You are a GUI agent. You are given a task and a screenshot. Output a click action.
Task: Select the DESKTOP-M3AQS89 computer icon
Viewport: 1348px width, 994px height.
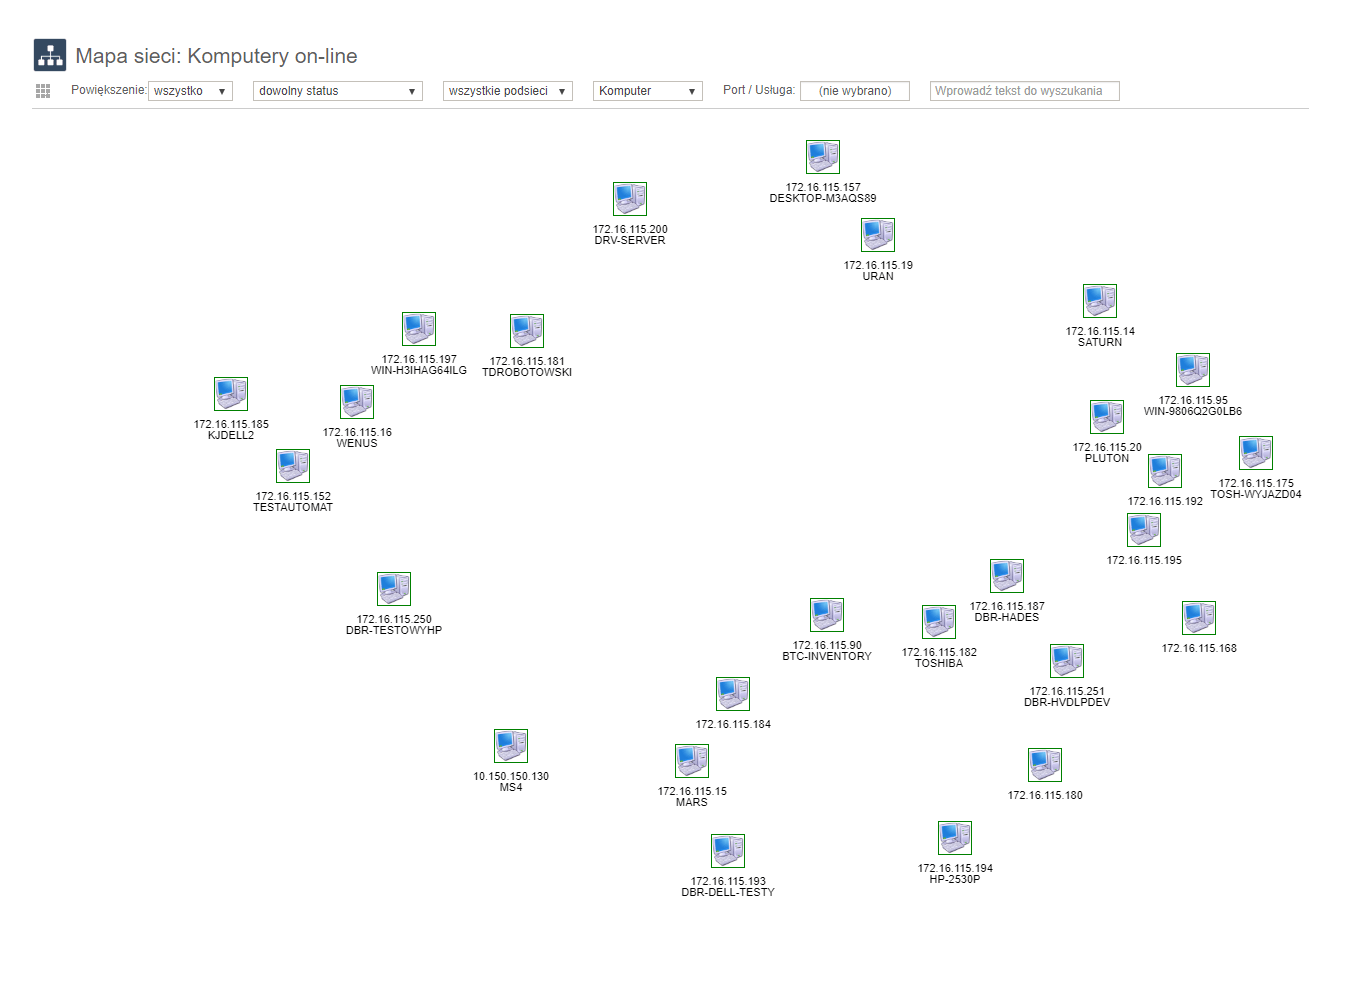point(823,157)
